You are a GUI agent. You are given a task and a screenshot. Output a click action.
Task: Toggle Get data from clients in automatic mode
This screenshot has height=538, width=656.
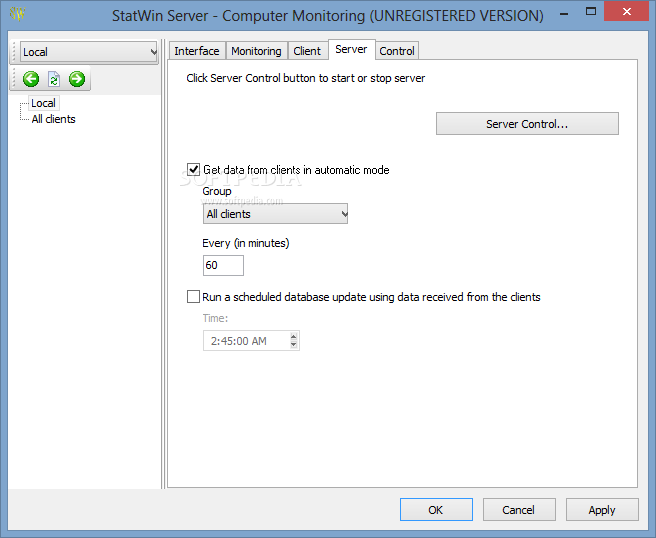[x=193, y=170]
